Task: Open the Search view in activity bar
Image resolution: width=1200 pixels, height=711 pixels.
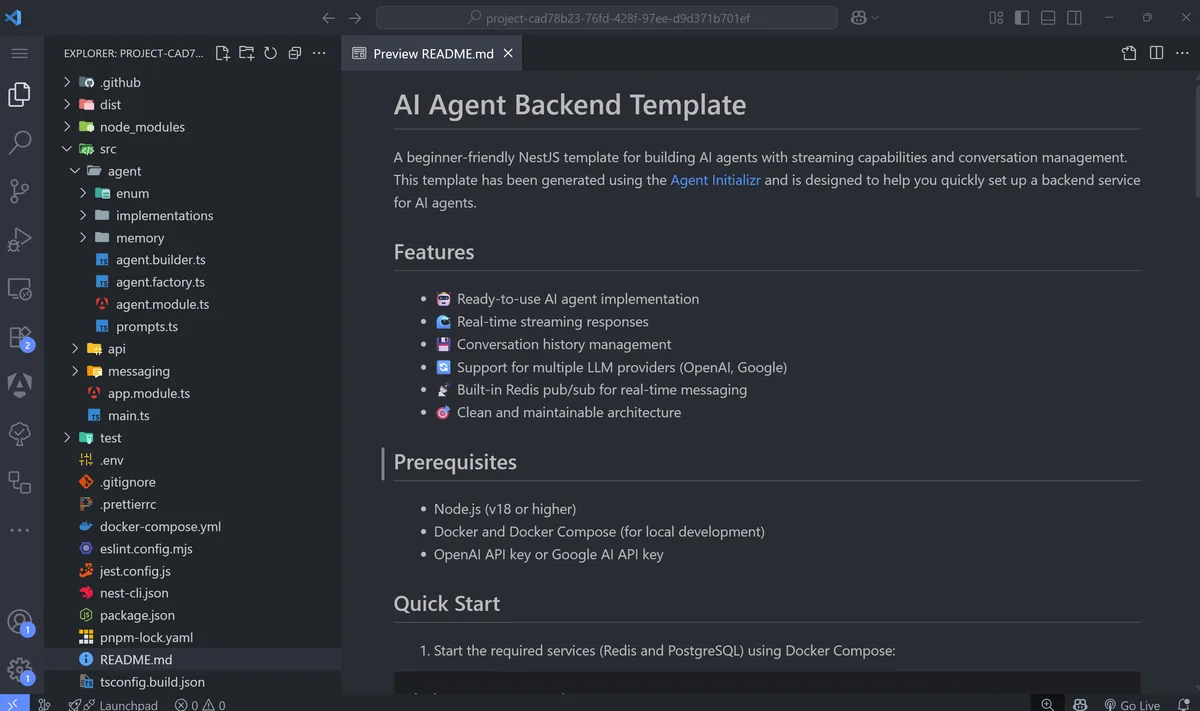Action: coord(20,142)
